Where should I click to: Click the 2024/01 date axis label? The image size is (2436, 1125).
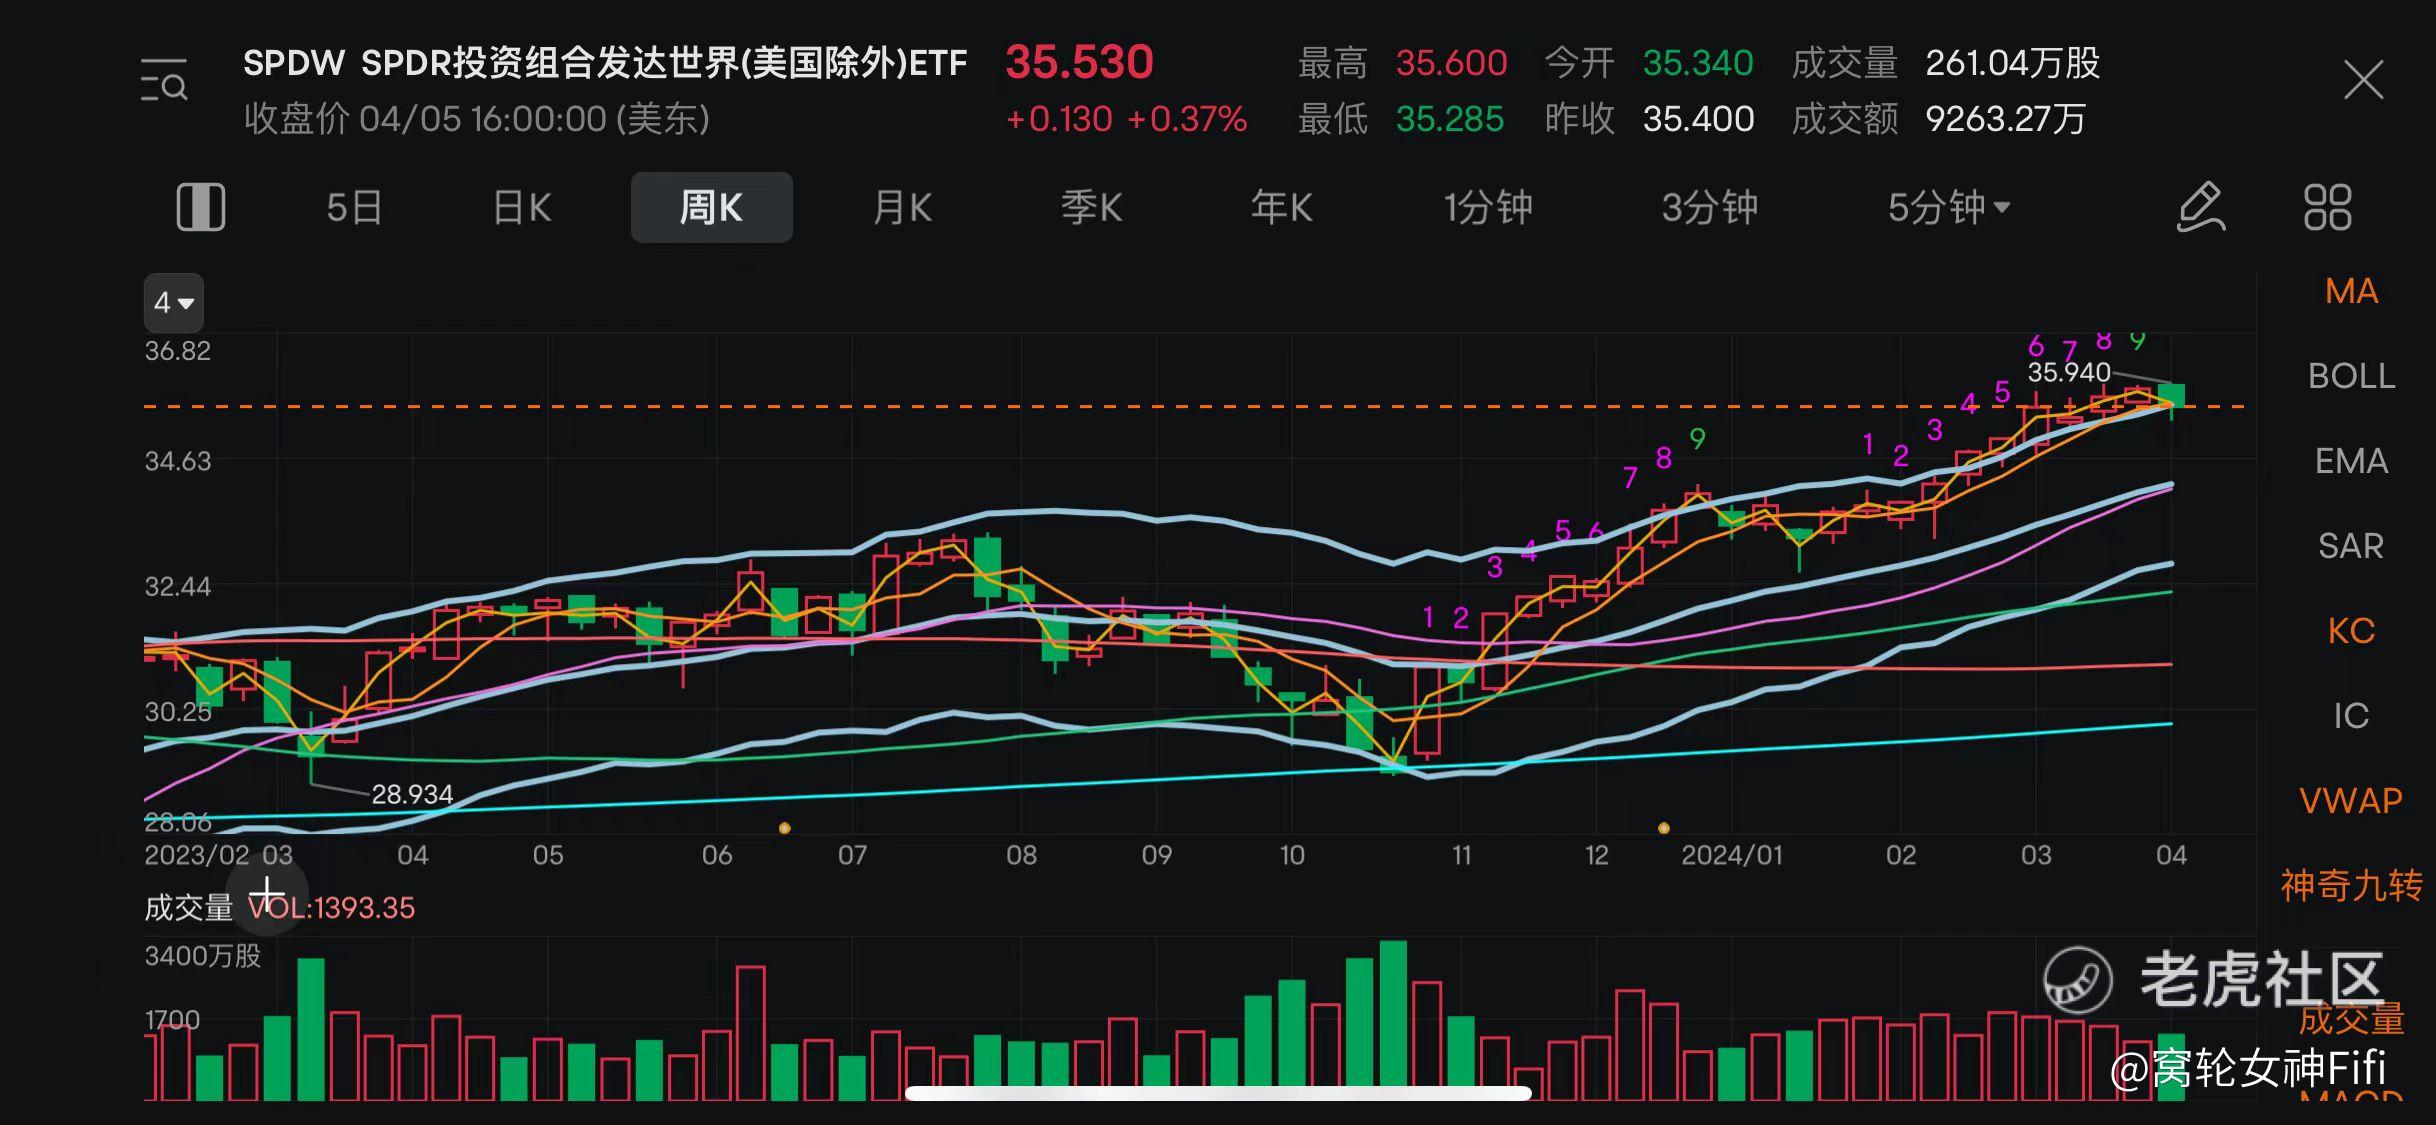(1731, 855)
